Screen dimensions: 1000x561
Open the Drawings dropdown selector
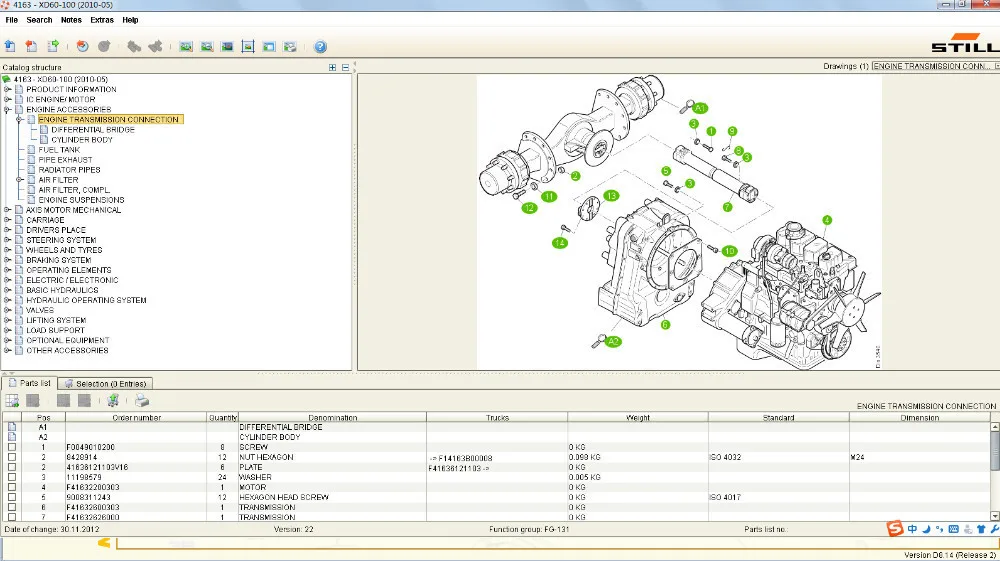pyautogui.click(x=935, y=66)
